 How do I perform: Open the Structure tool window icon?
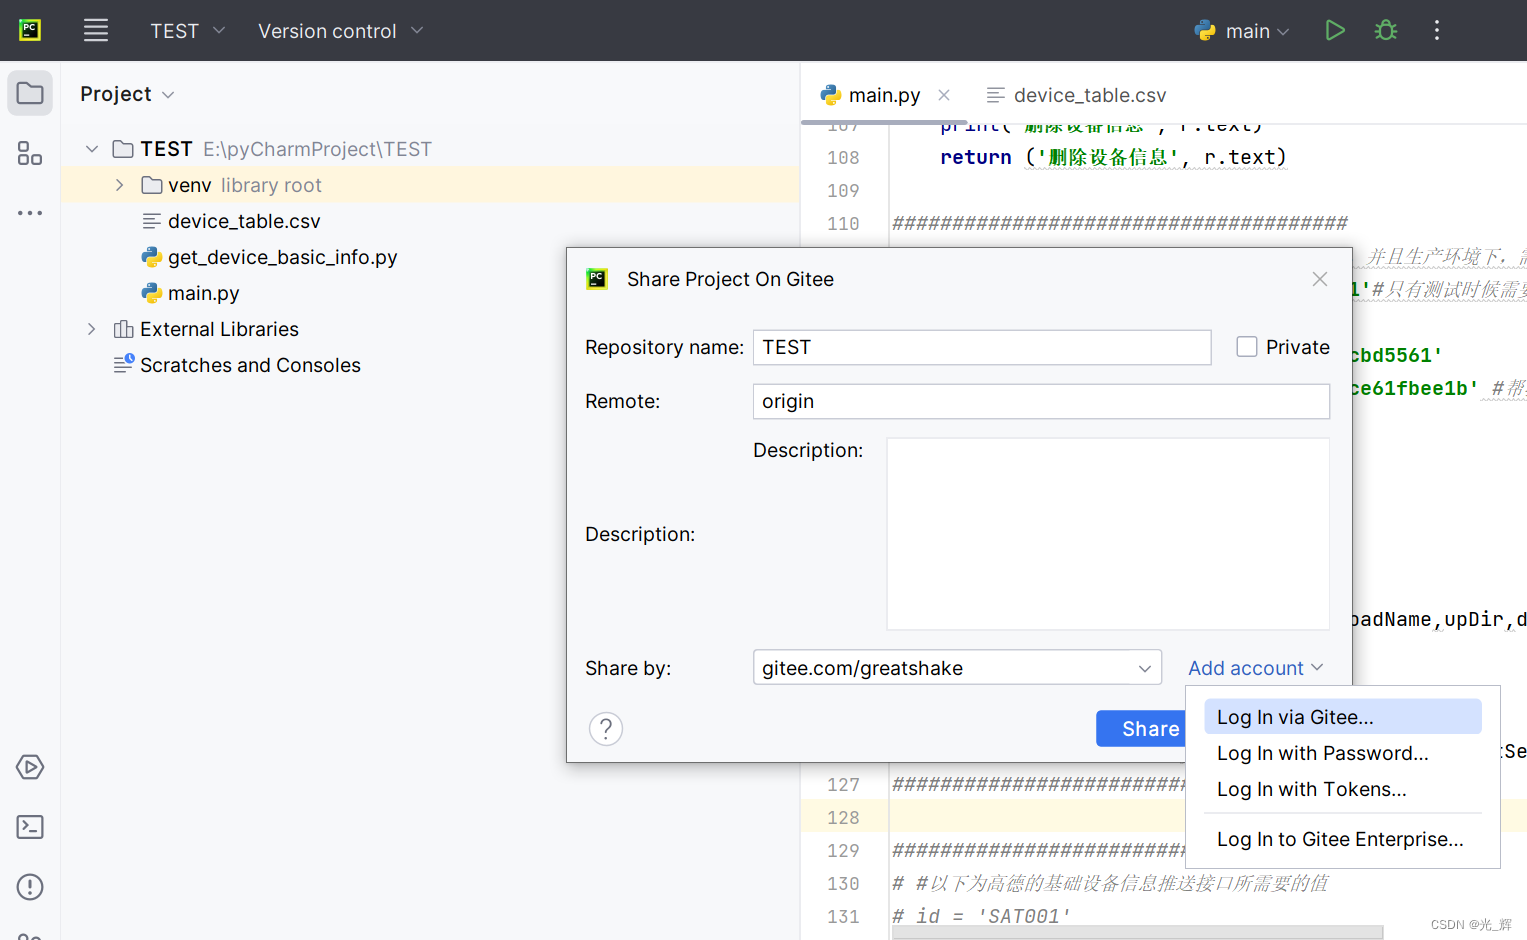click(30, 153)
